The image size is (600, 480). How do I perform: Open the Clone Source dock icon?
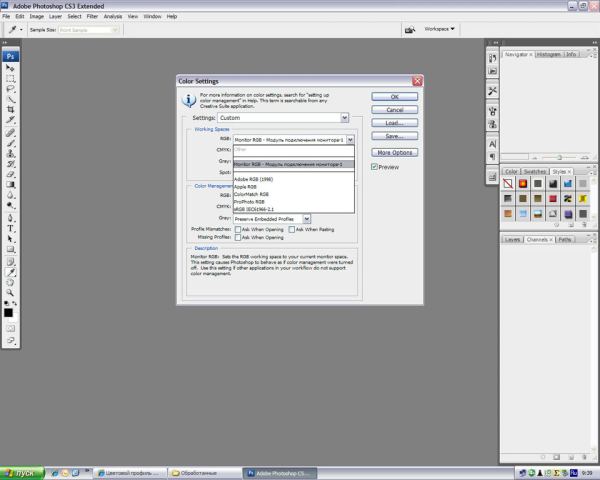[x=492, y=124]
